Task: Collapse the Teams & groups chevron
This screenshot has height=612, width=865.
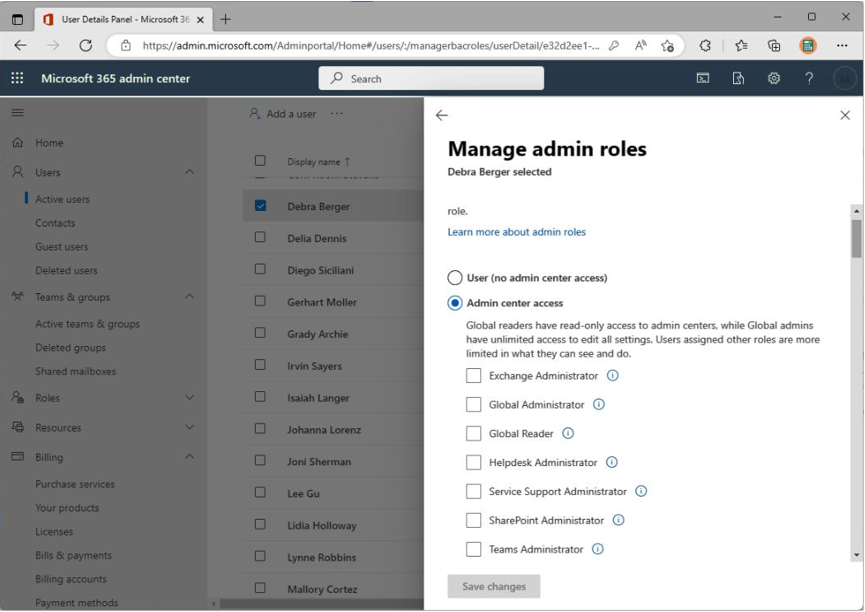Action: (189, 296)
